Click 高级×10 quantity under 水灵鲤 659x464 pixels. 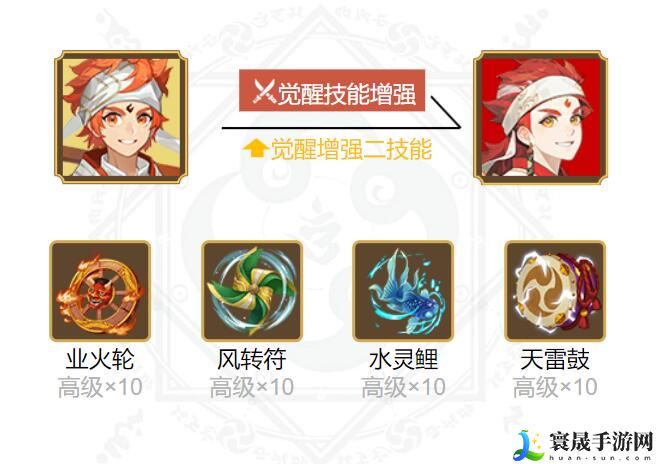click(403, 388)
